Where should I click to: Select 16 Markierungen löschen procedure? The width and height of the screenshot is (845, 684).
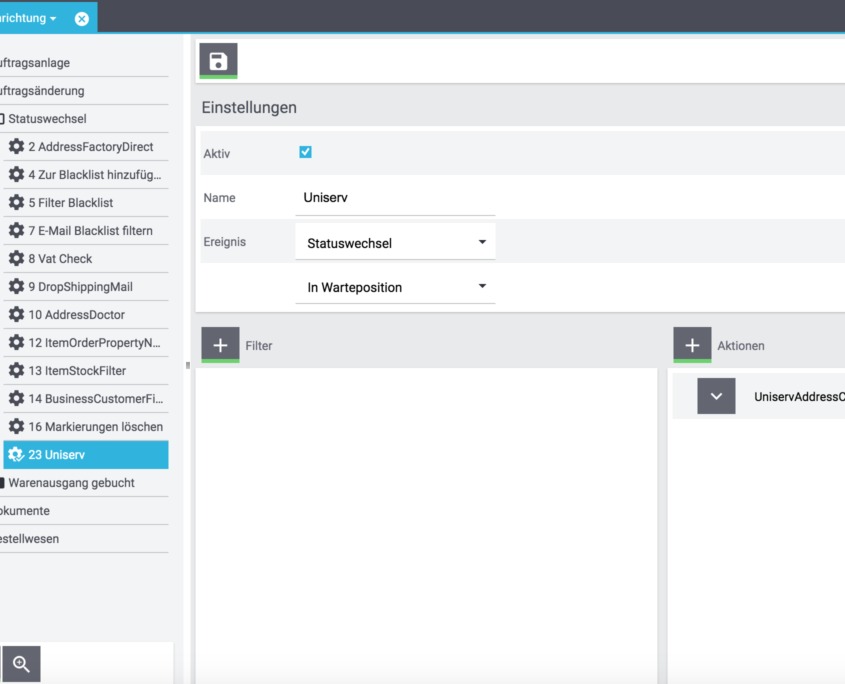[86, 427]
